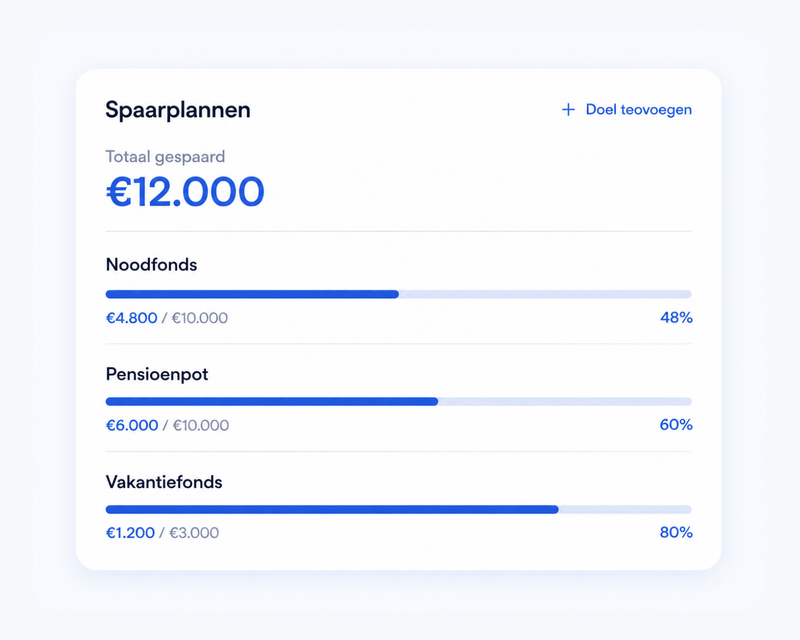800x640 pixels.
Task: Select the Spaarplannen heading
Action: 178,110
